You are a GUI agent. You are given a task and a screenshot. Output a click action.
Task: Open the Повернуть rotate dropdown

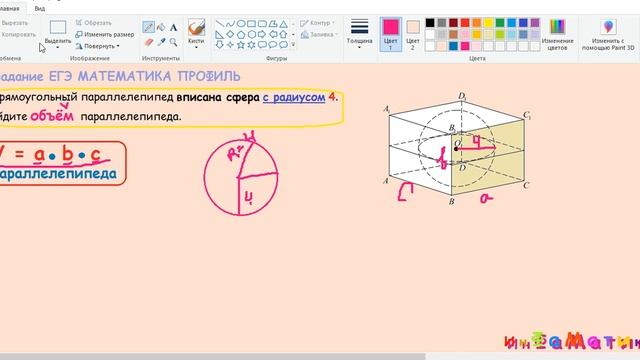(98, 46)
